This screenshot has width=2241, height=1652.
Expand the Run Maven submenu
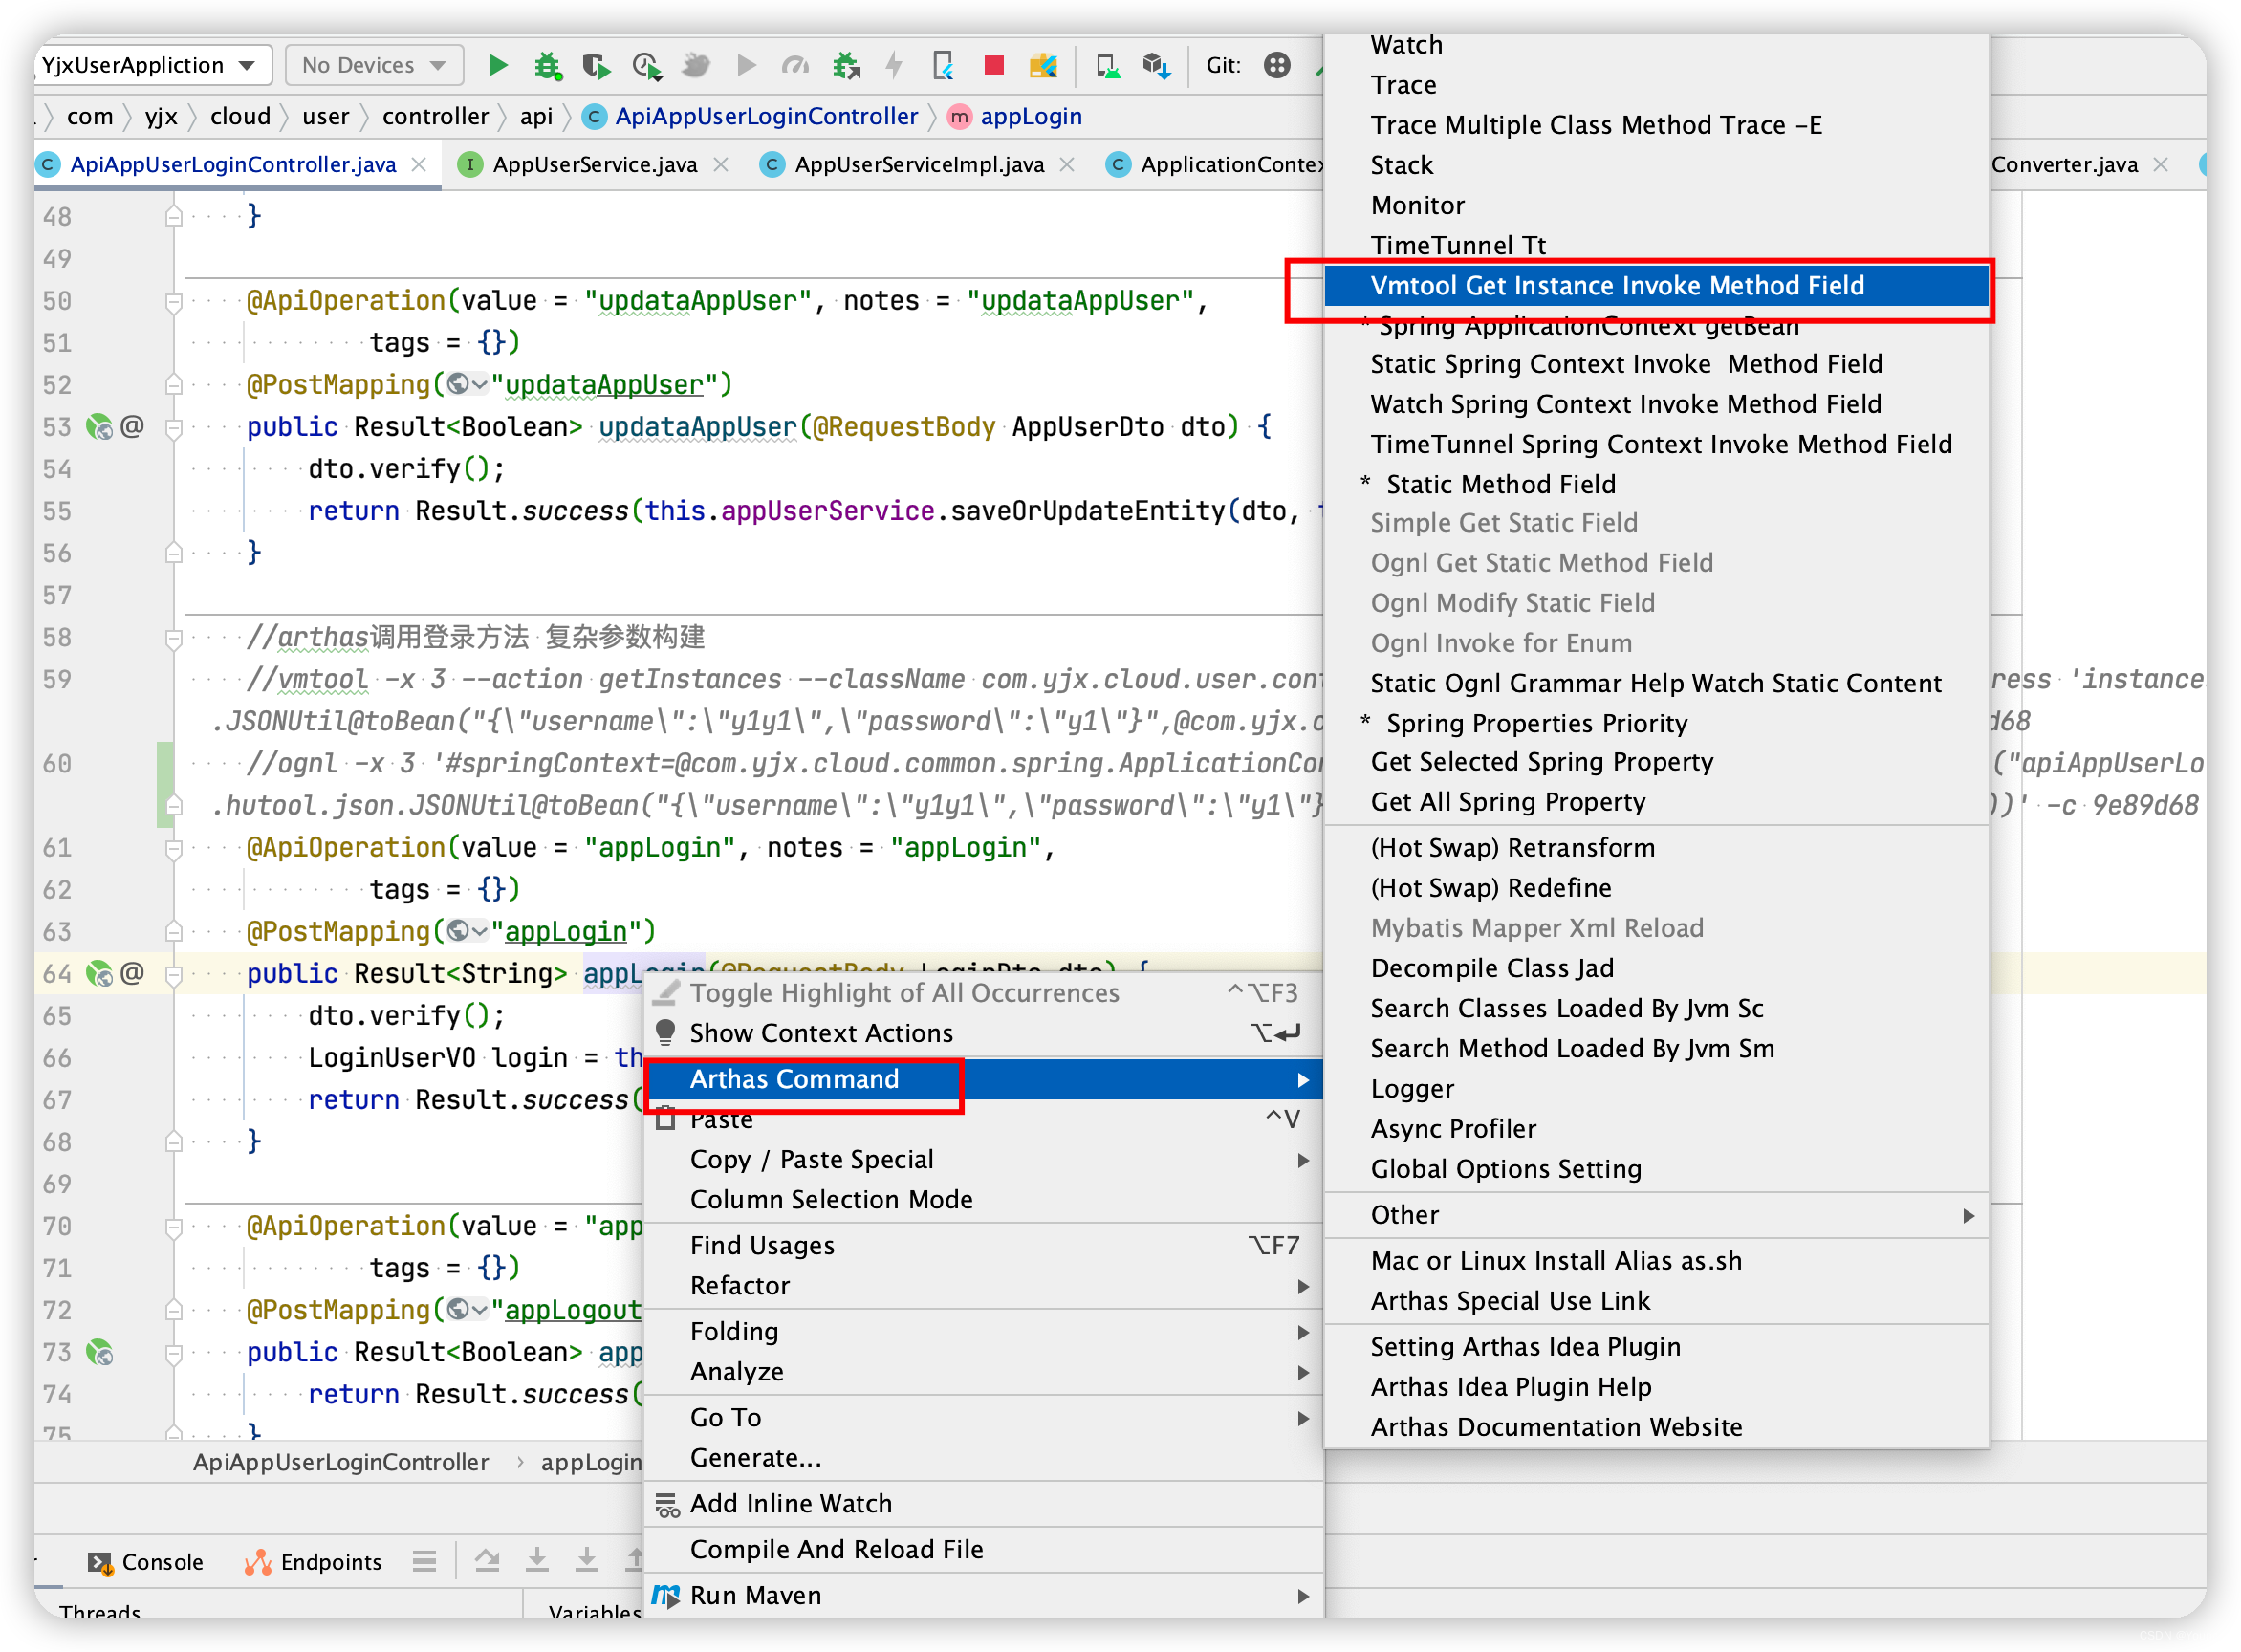tap(983, 1596)
